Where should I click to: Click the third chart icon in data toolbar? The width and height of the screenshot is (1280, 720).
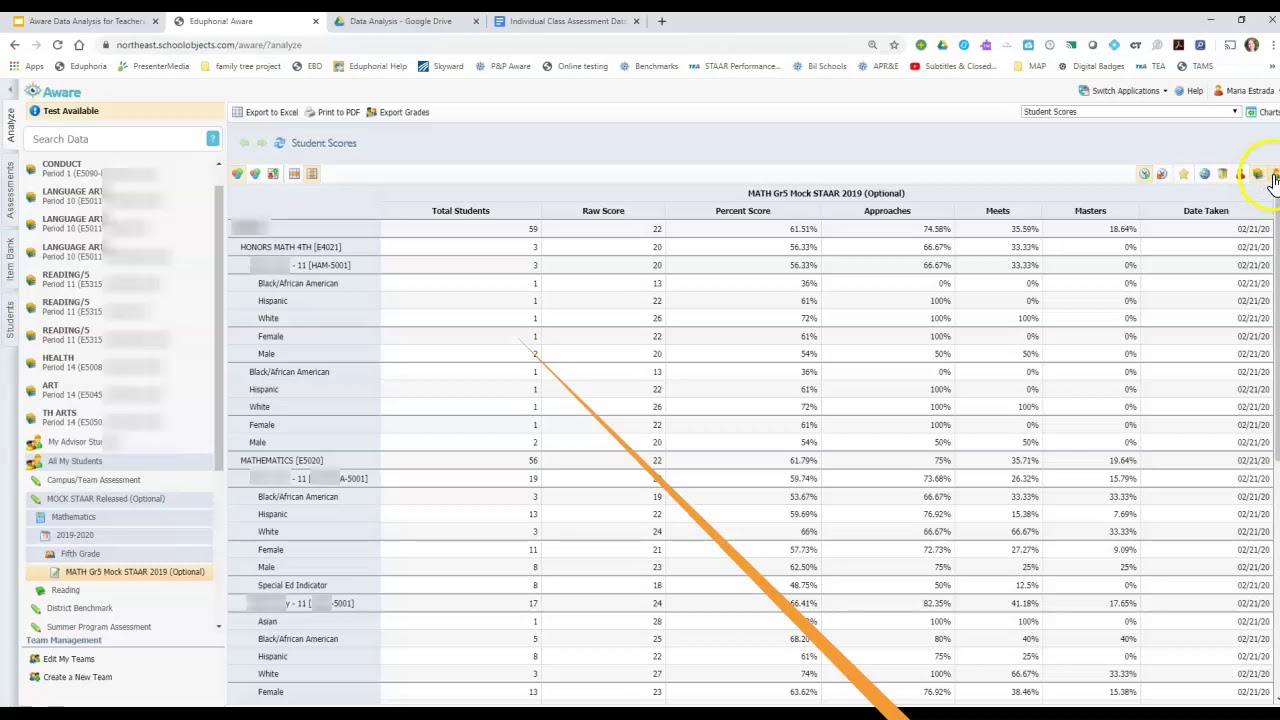pyautogui.click(x=273, y=174)
